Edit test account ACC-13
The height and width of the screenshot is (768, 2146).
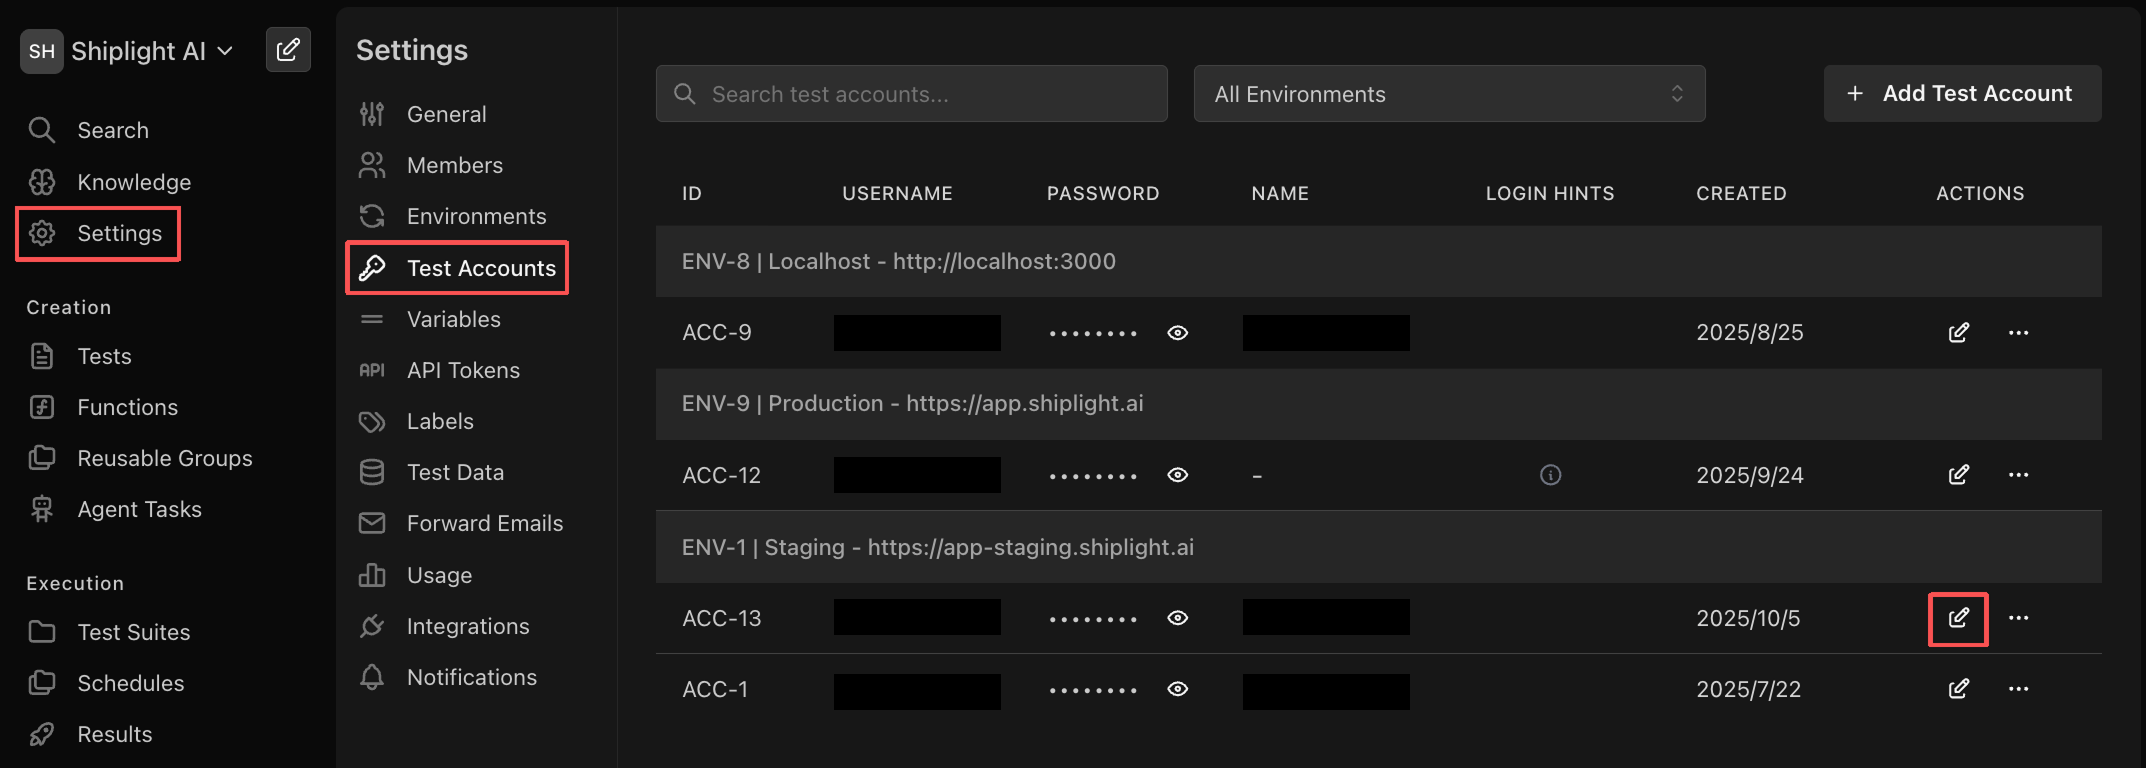click(x=1958, y=619)
